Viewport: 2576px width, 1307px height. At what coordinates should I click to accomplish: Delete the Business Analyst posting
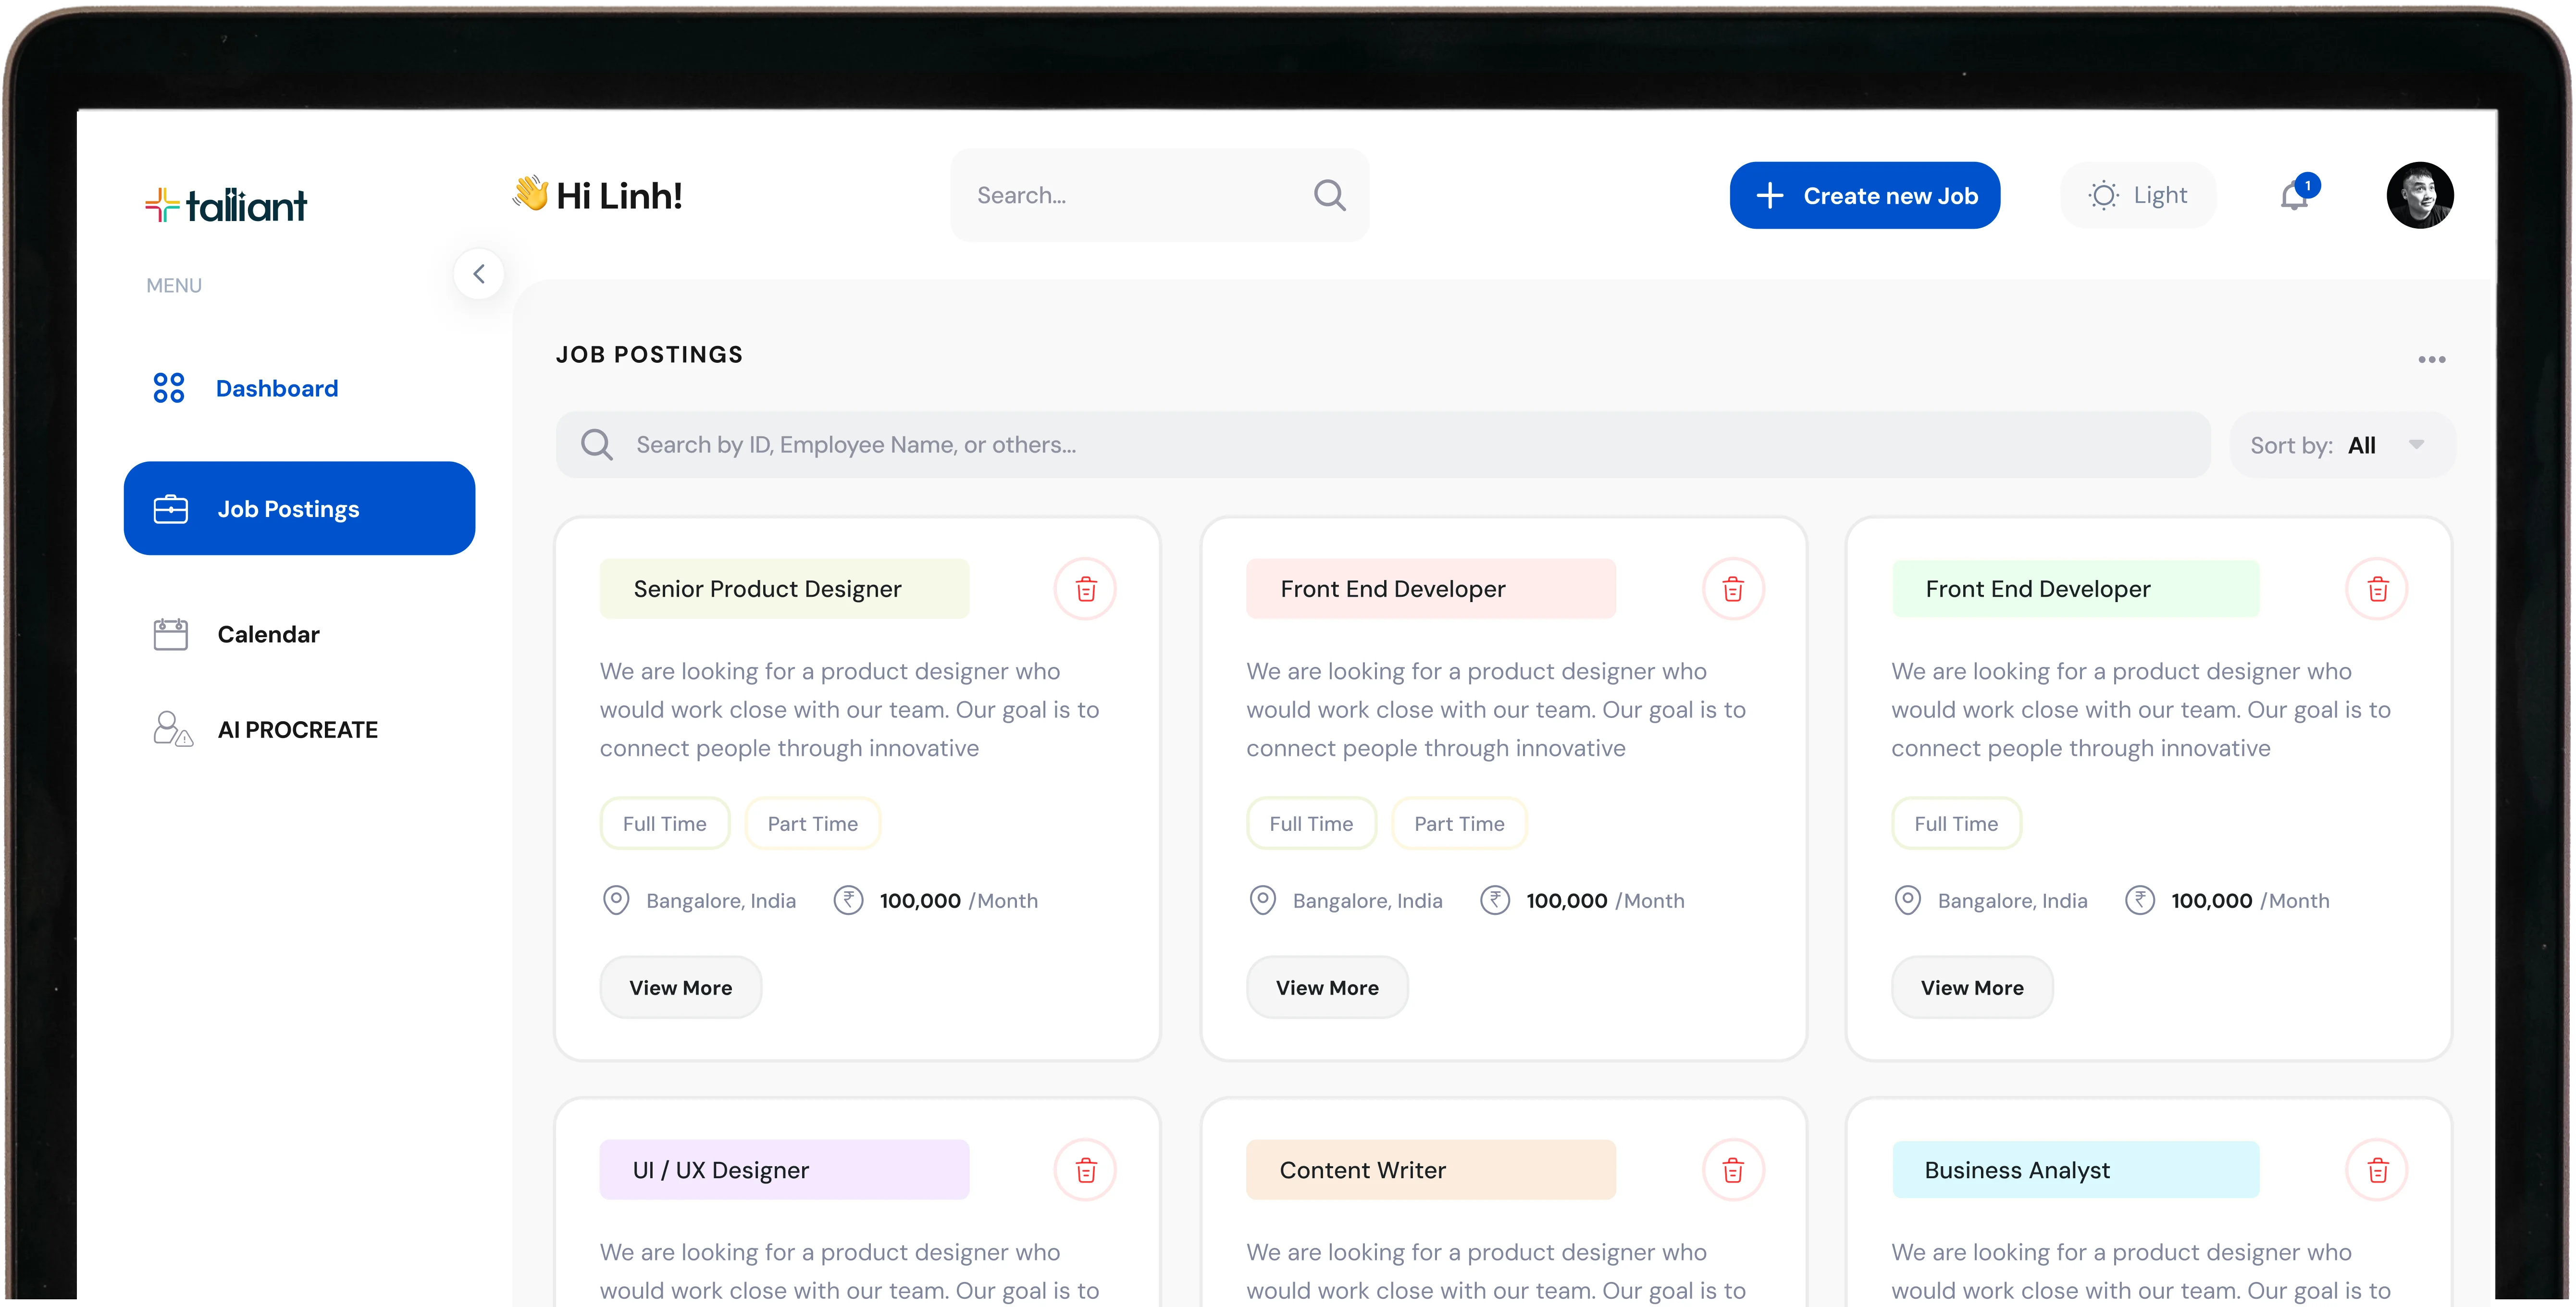pos(2378,1170)
